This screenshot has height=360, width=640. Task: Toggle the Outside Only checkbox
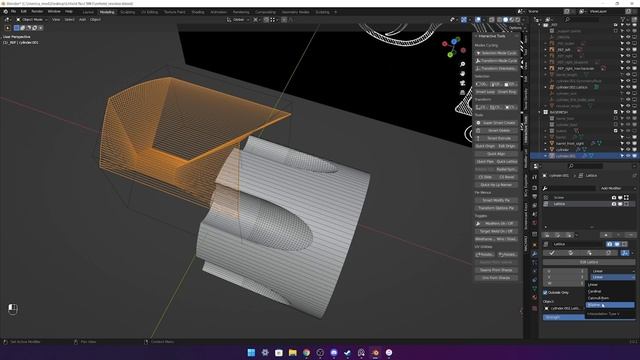click(545, 293)
